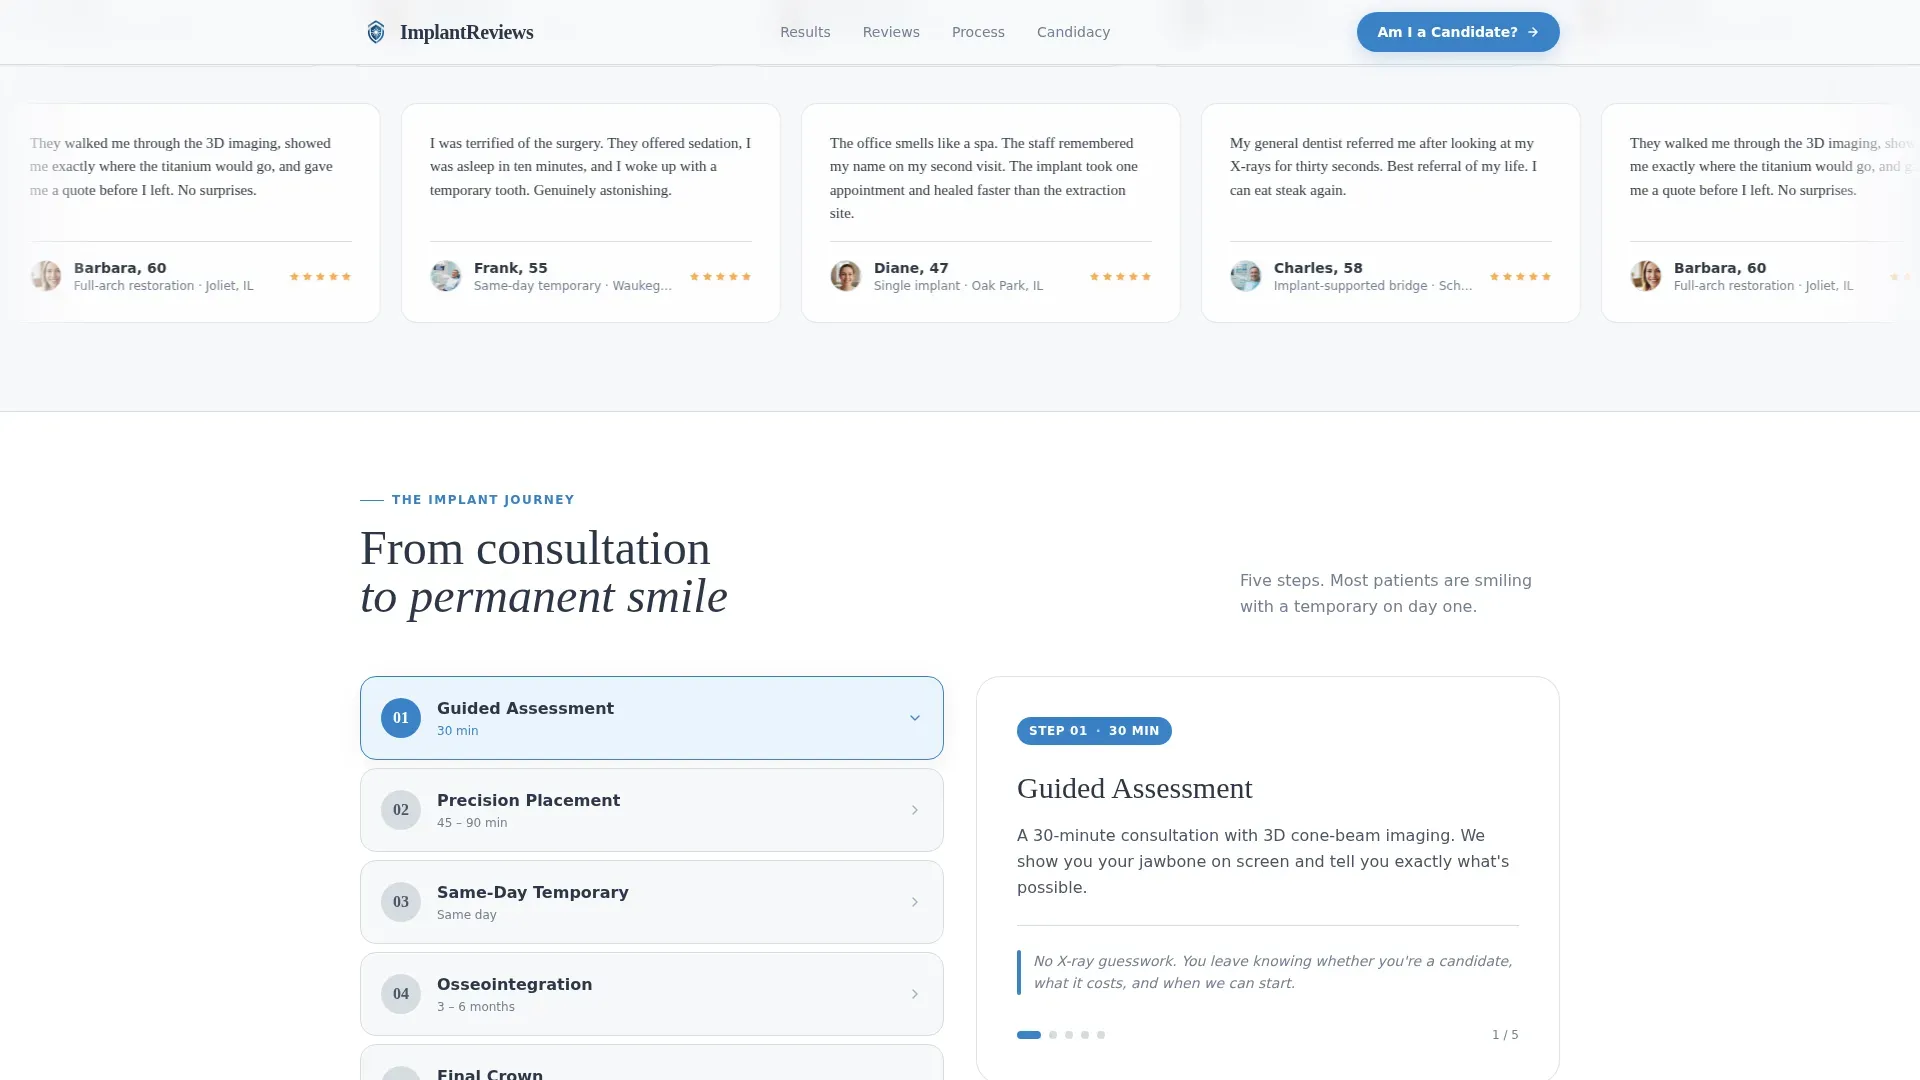
Task: Select the Precision Placement step title
Action: click(528, 800)
